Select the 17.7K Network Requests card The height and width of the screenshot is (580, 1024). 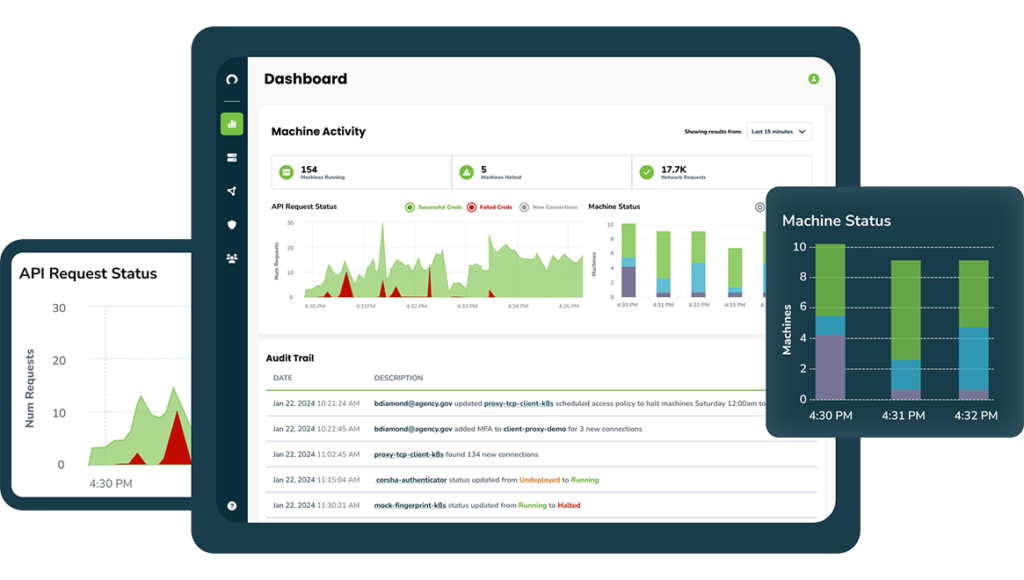coord(721,172)
